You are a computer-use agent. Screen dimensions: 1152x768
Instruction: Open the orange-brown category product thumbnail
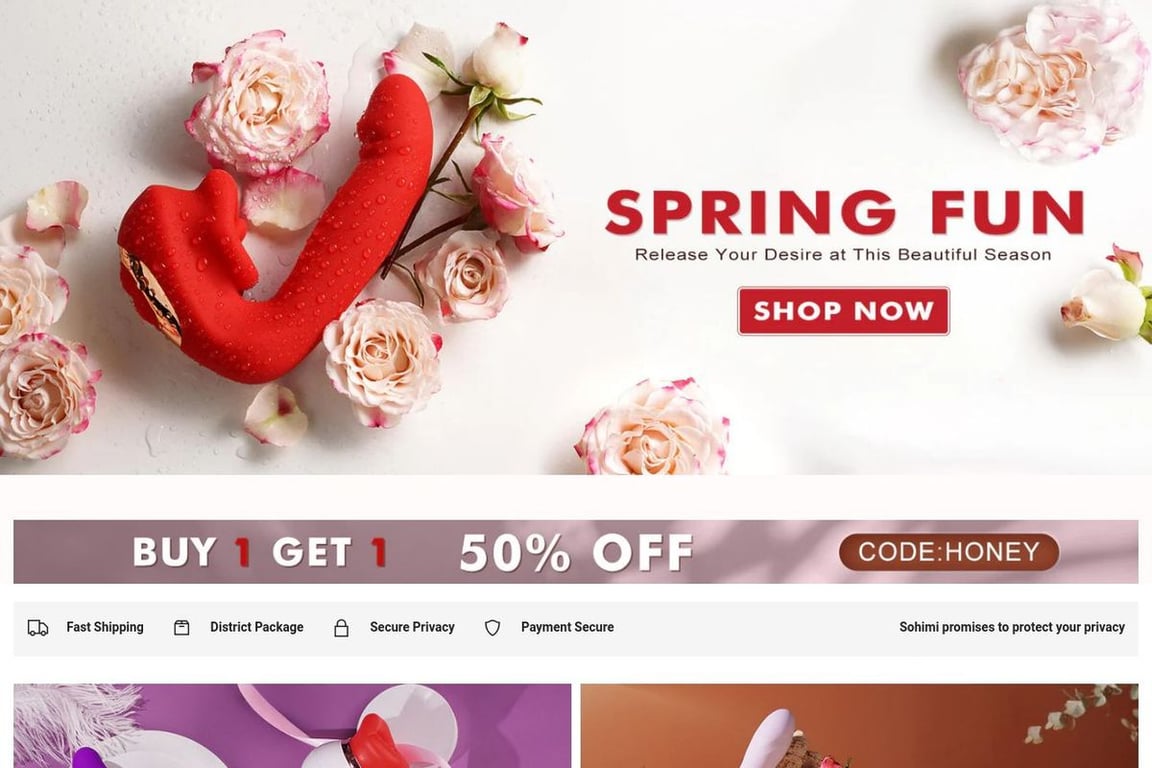click(860, 726)
